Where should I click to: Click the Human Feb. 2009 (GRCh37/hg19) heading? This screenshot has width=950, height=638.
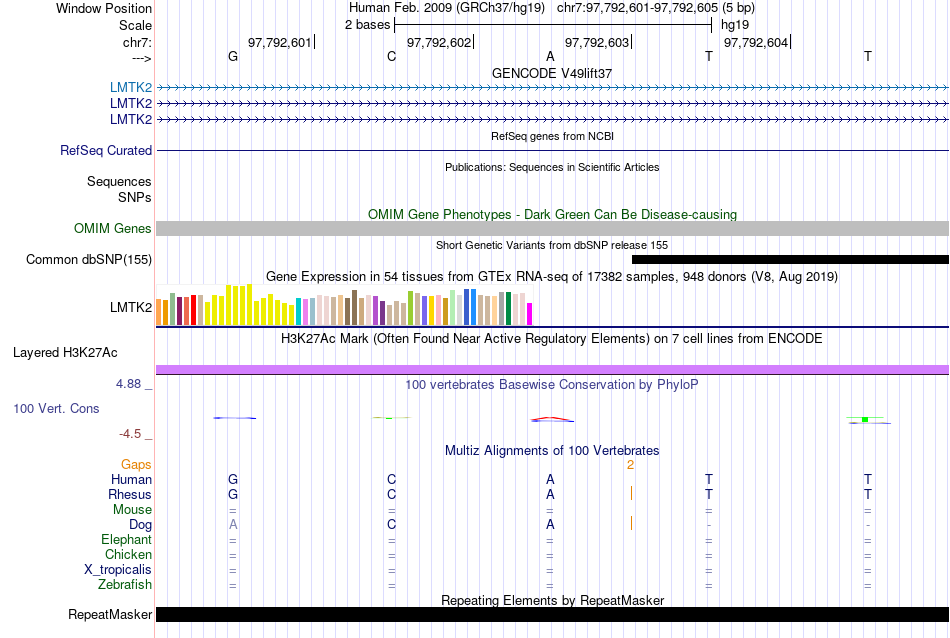(447, 8)
